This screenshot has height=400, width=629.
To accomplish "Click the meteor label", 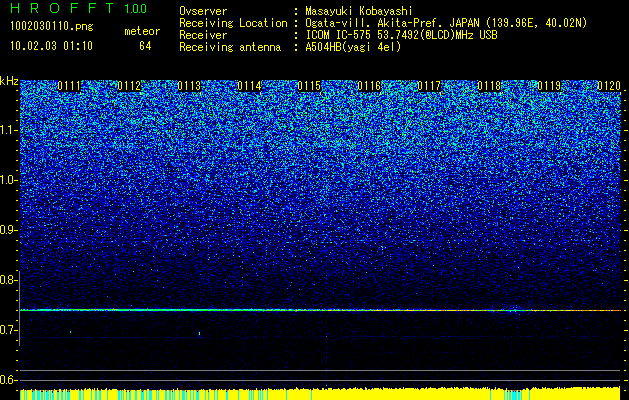I will [x=142, y=31].
